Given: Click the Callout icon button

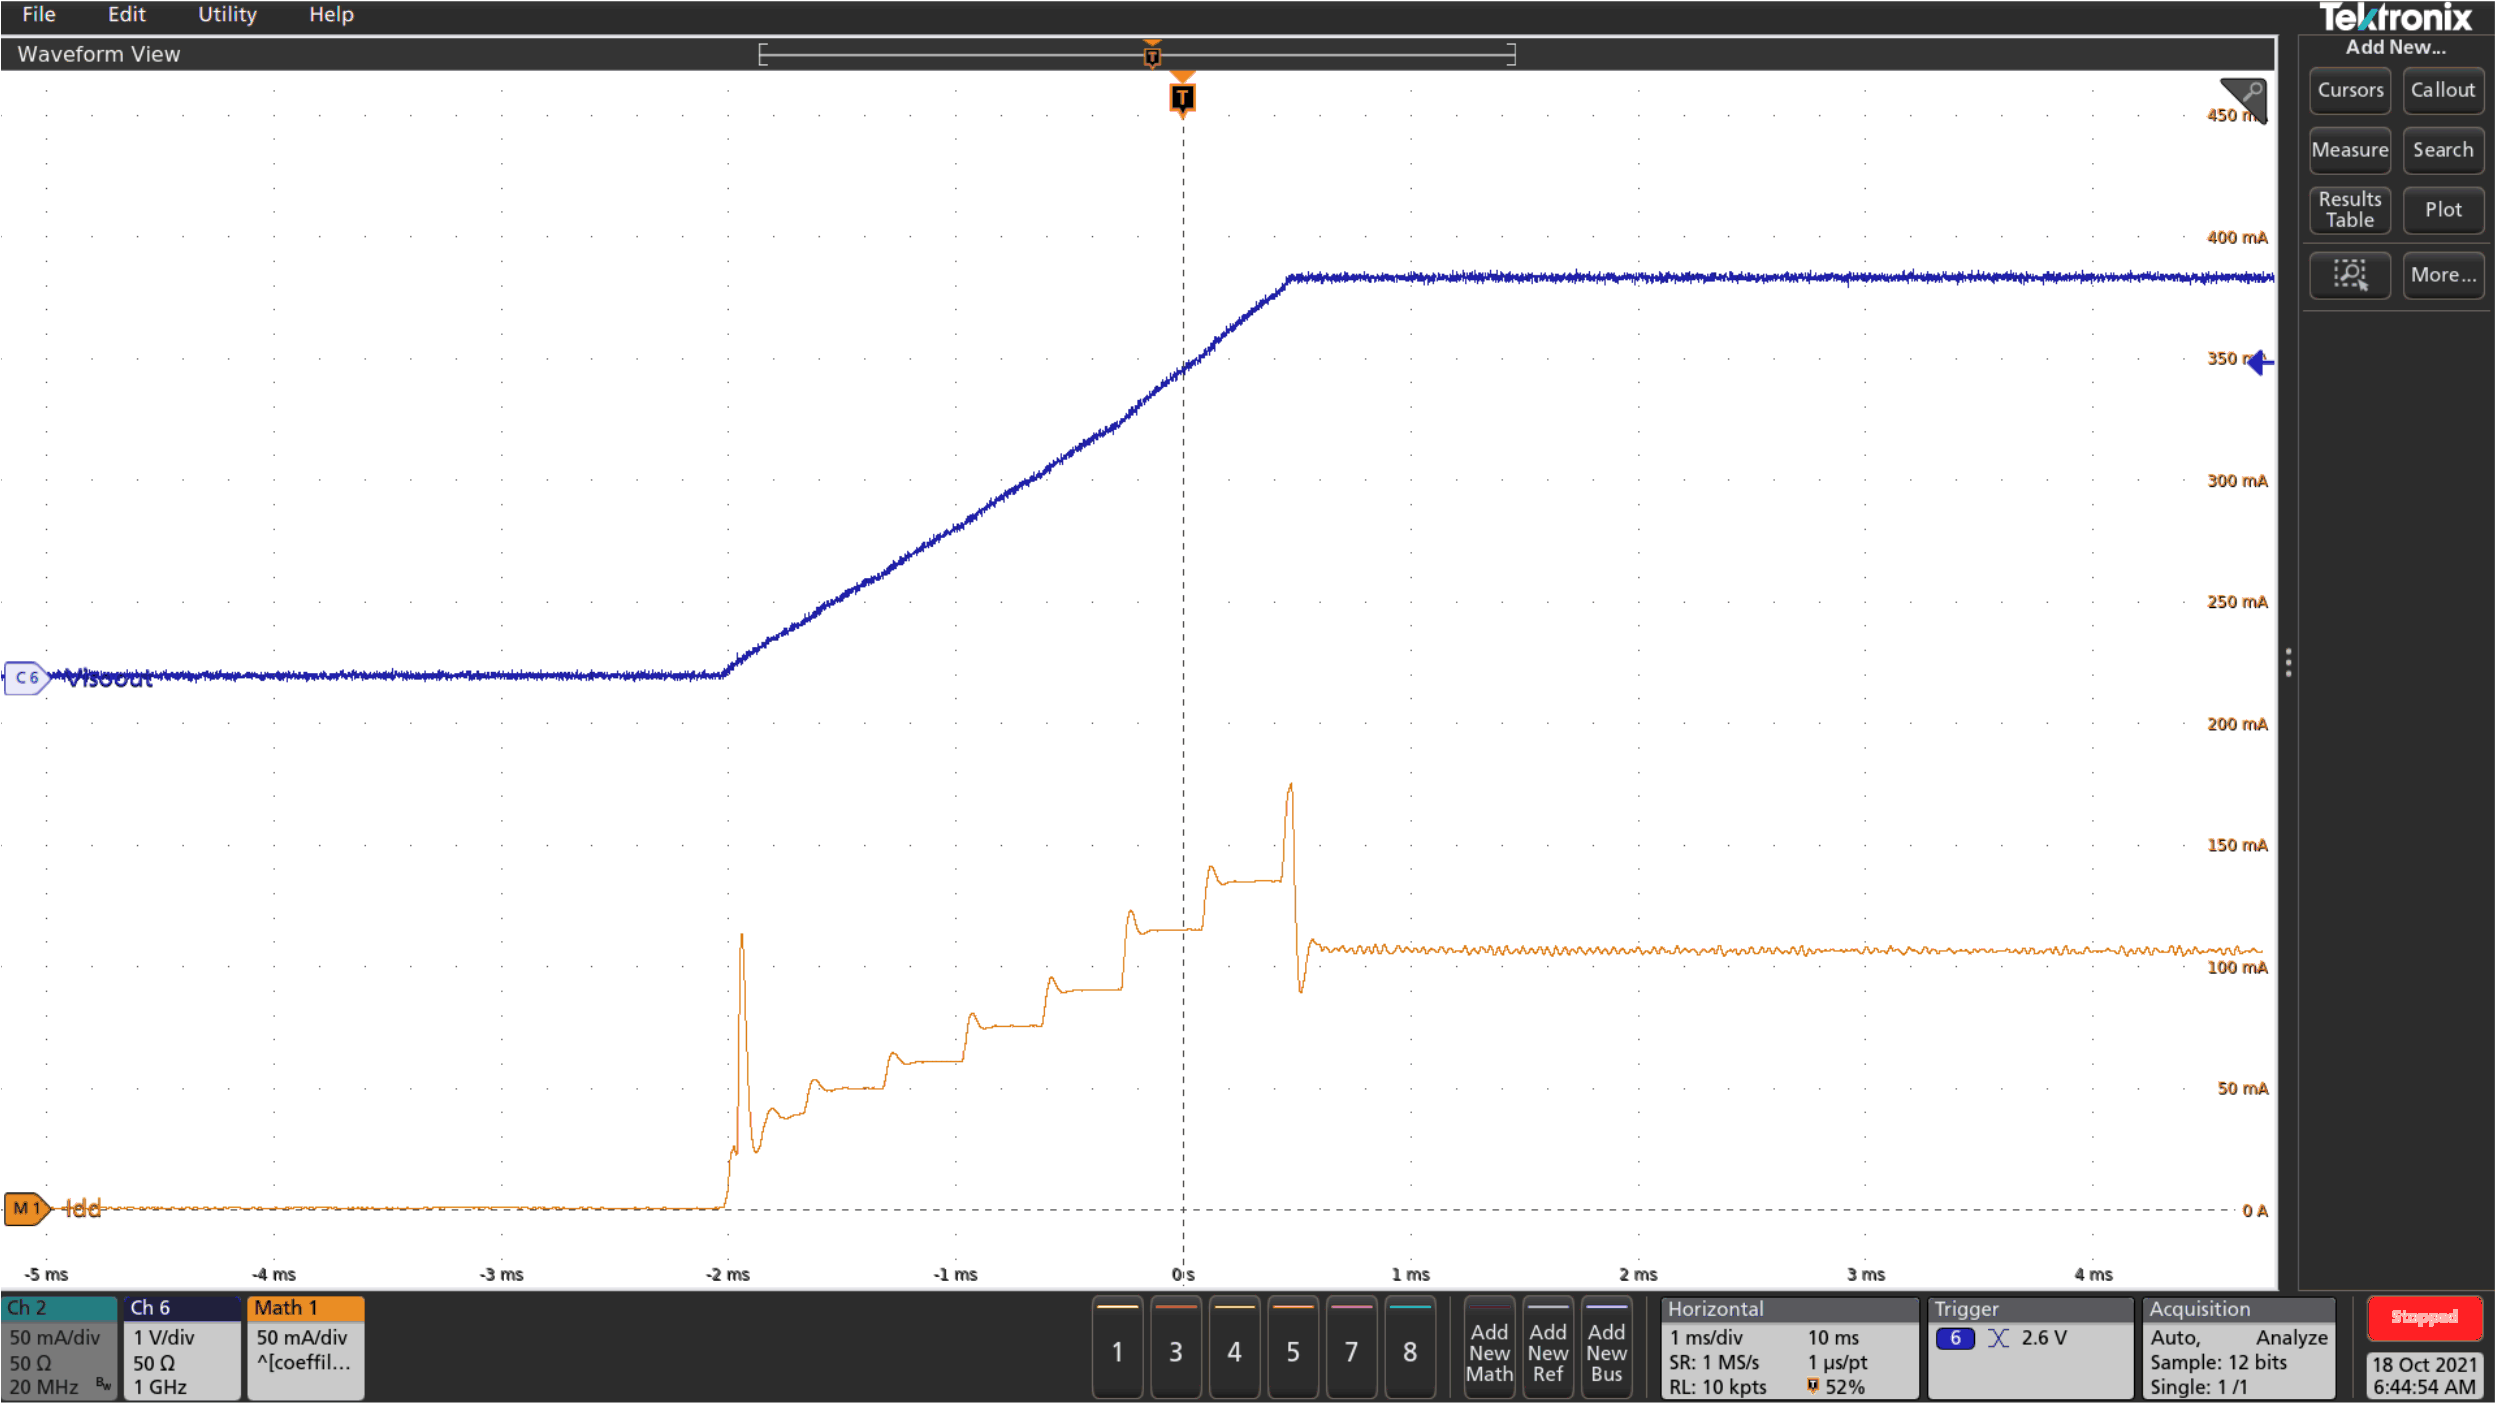Looking at the screenshot, I should (x=2442, y=91).
